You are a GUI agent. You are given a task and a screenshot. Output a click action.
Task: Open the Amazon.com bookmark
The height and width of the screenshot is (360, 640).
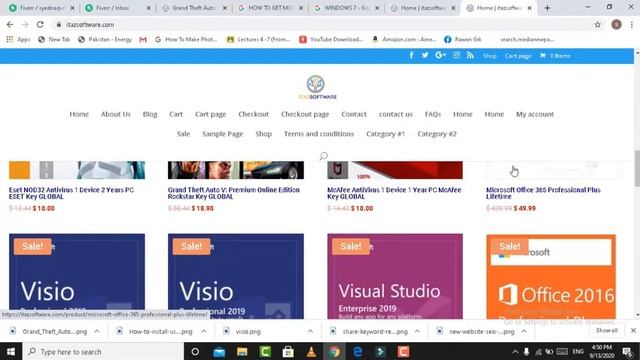(404, 40)
